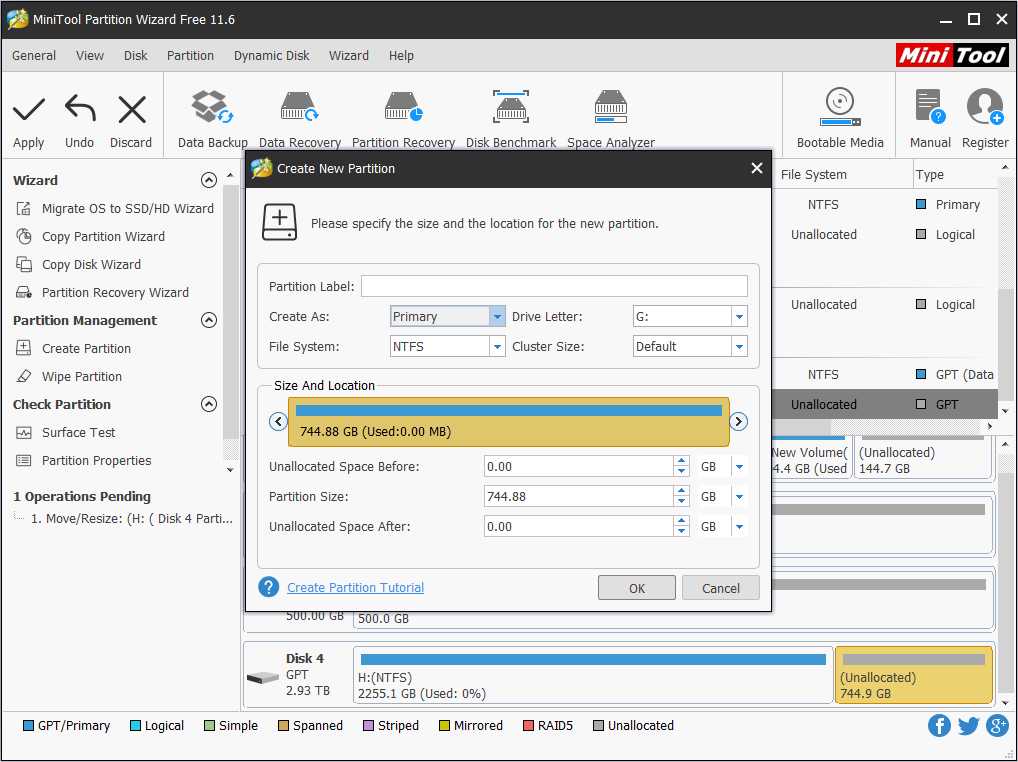The width and height of the screenshot is (1018, 762).
Task: Choose Wipe Partition in sidebar
Action: 68,376
